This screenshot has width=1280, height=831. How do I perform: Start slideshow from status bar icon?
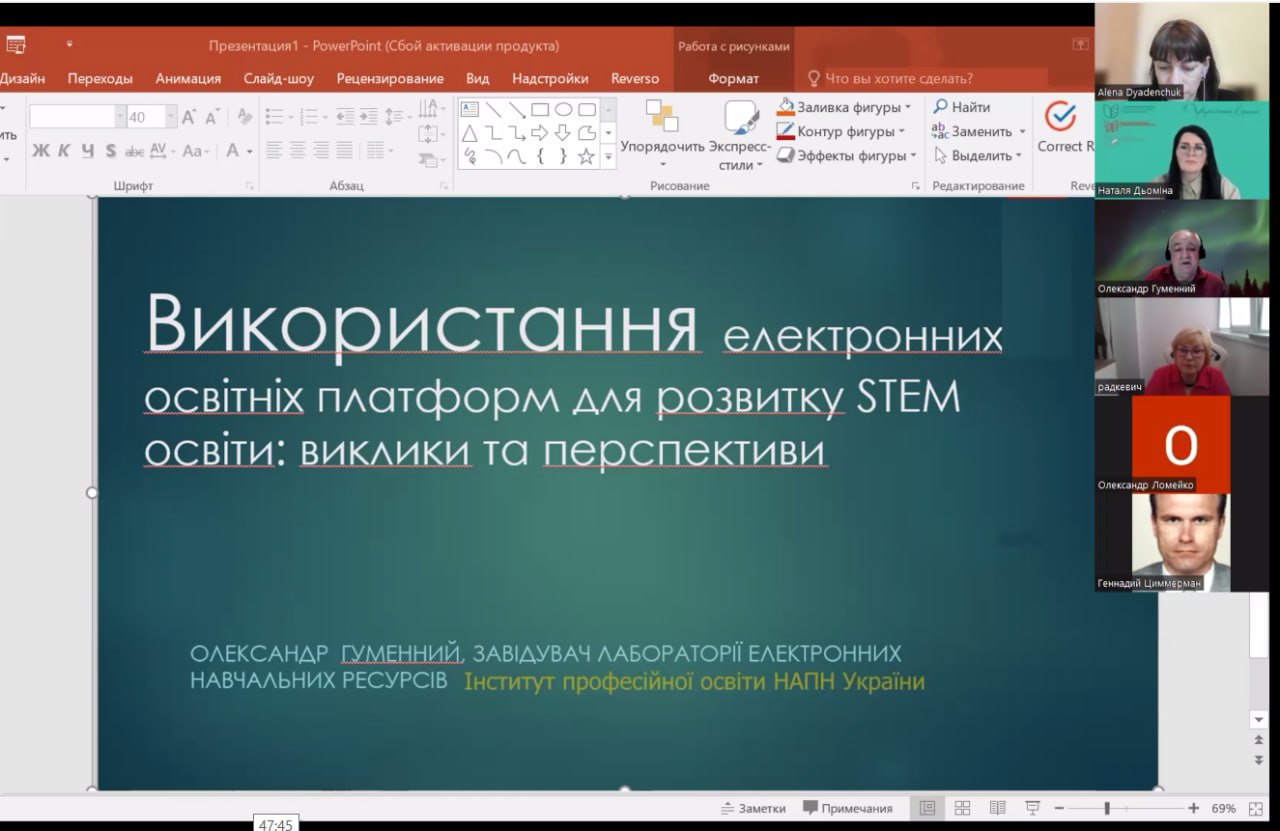pos(1032,808)
